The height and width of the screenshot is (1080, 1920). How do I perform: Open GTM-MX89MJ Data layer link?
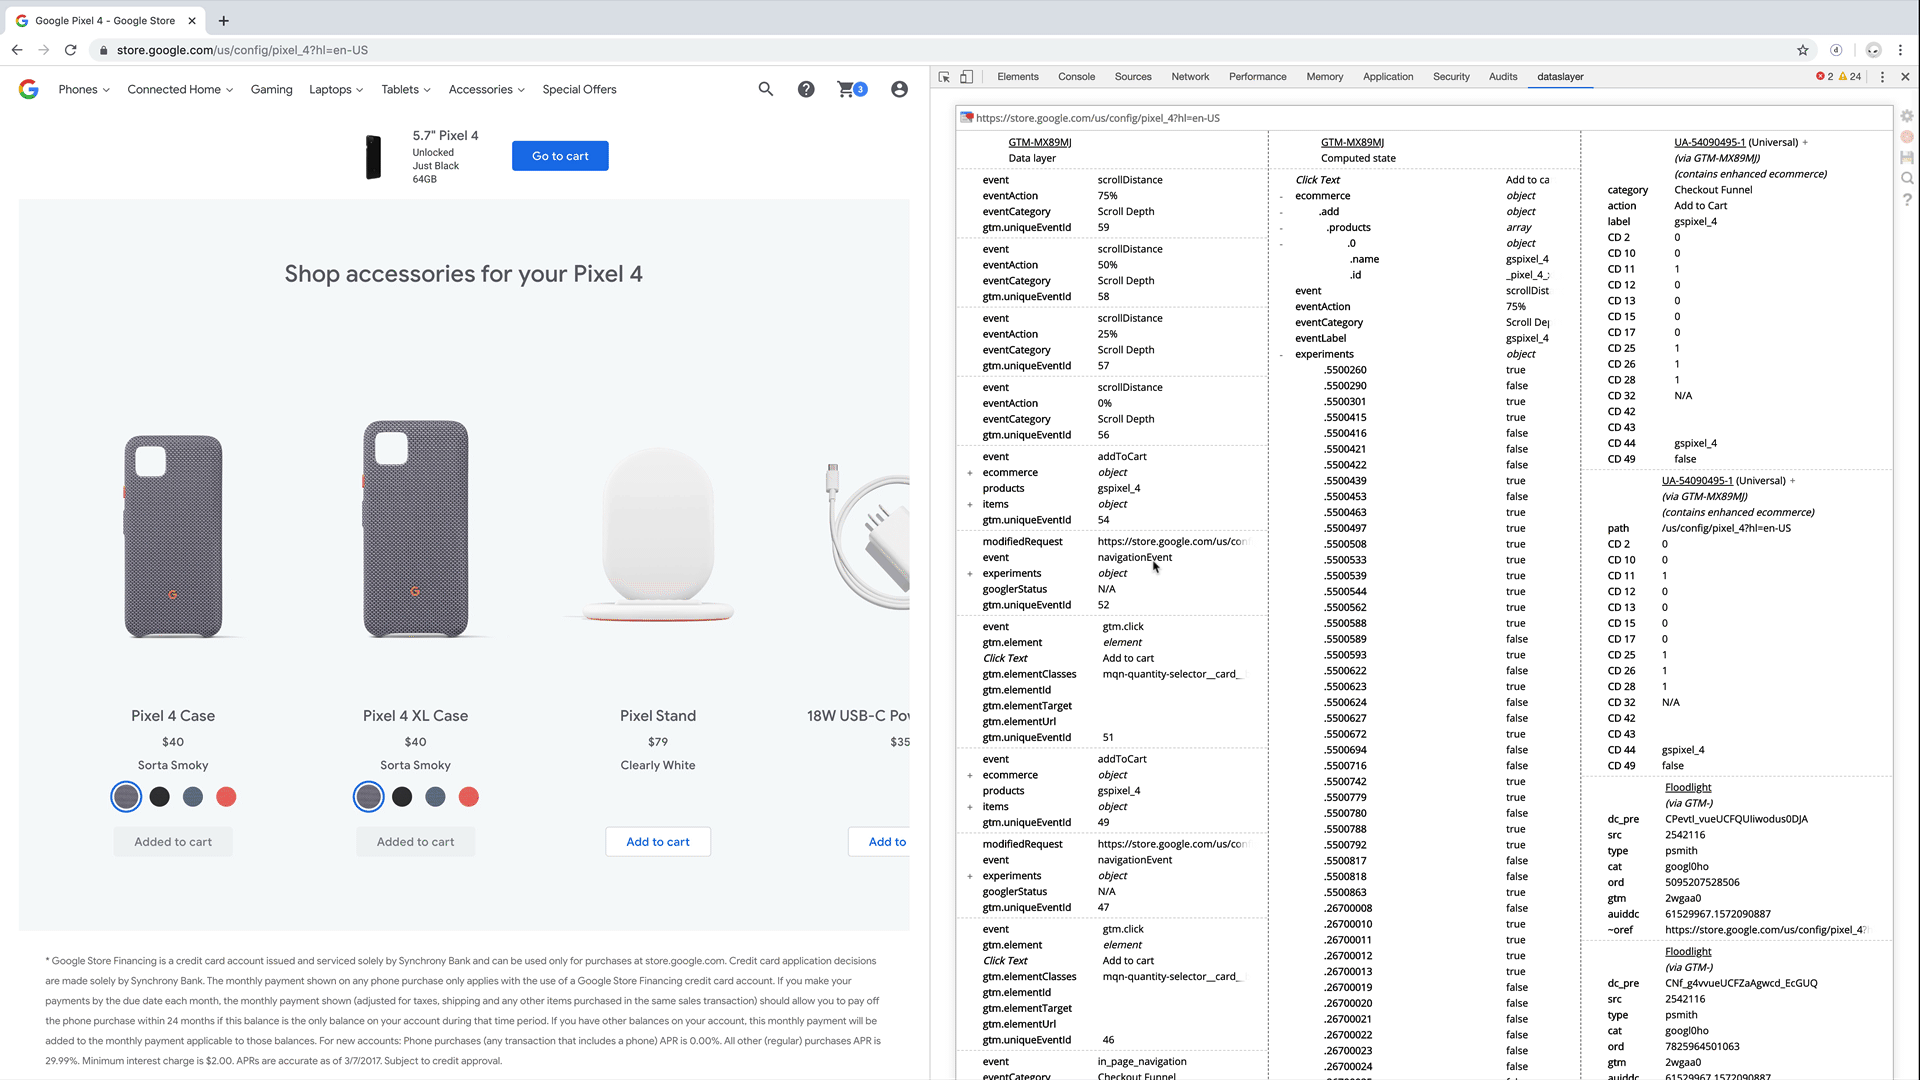1039,143
